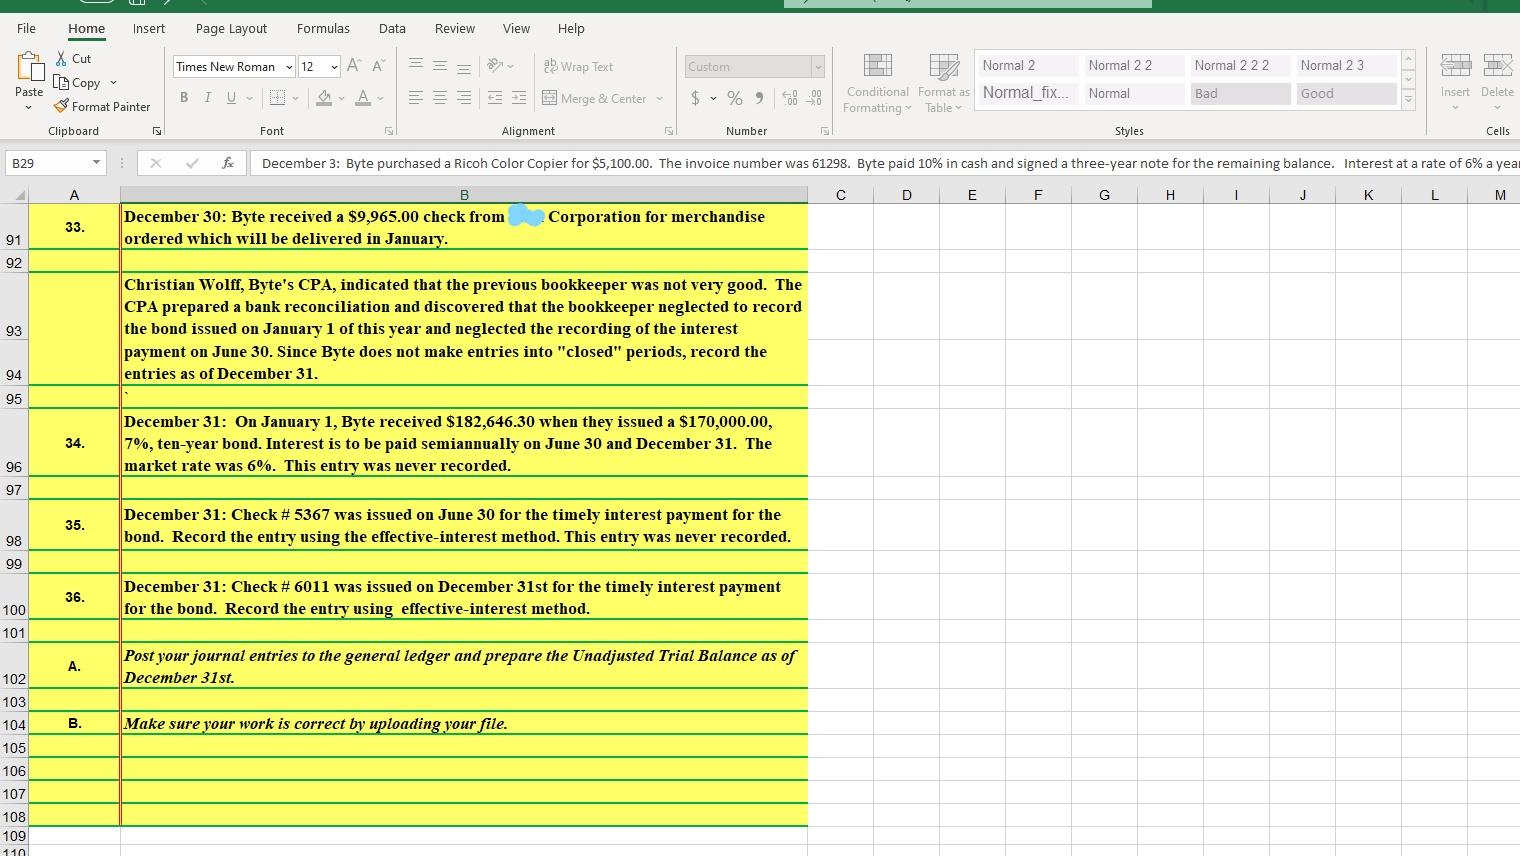Image resolution: width=1520 pixels, height=856 pixels.
Task: Select the Format as Table icon
Action: (x=942, y=80)
